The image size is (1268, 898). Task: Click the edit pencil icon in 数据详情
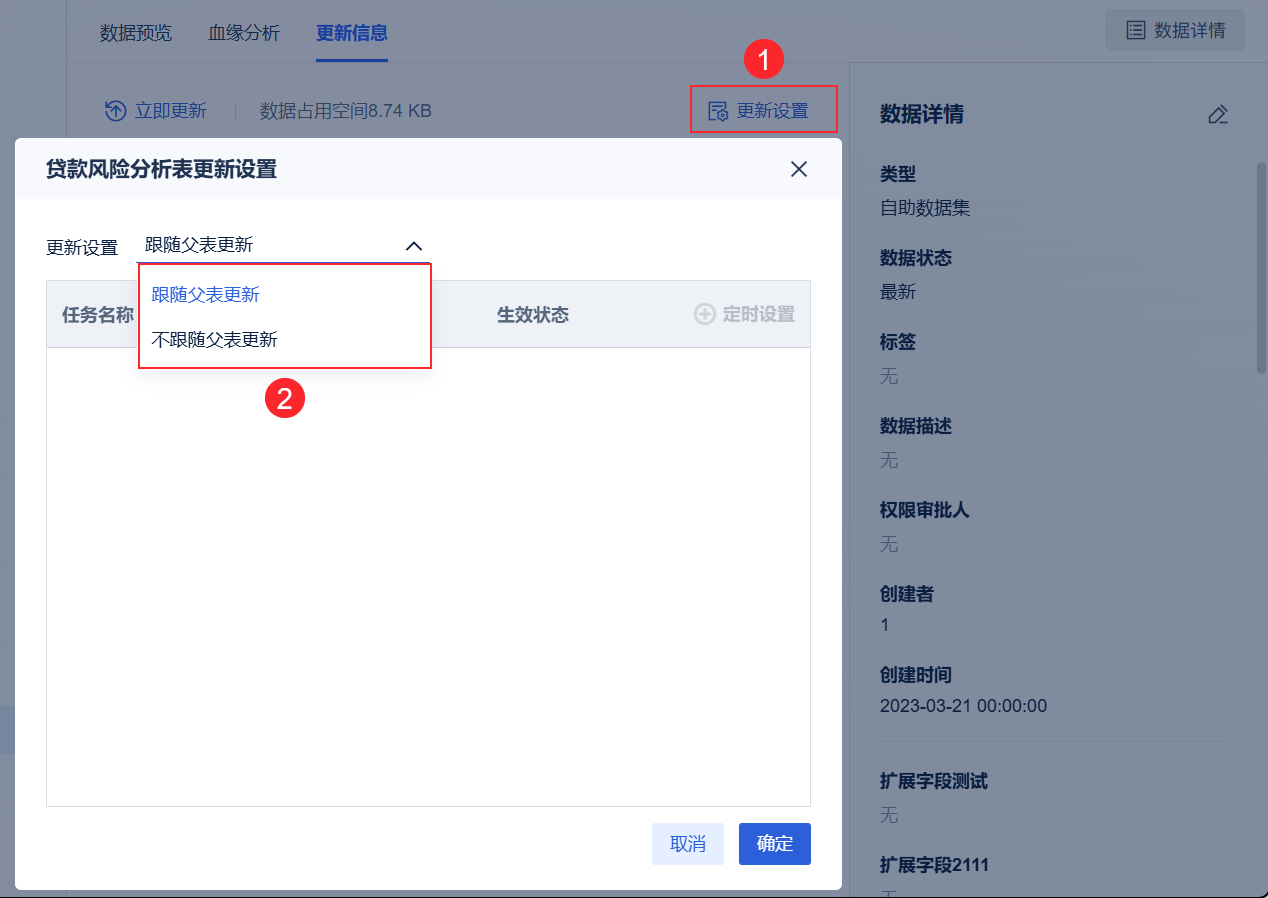(x=1217, y=114)
